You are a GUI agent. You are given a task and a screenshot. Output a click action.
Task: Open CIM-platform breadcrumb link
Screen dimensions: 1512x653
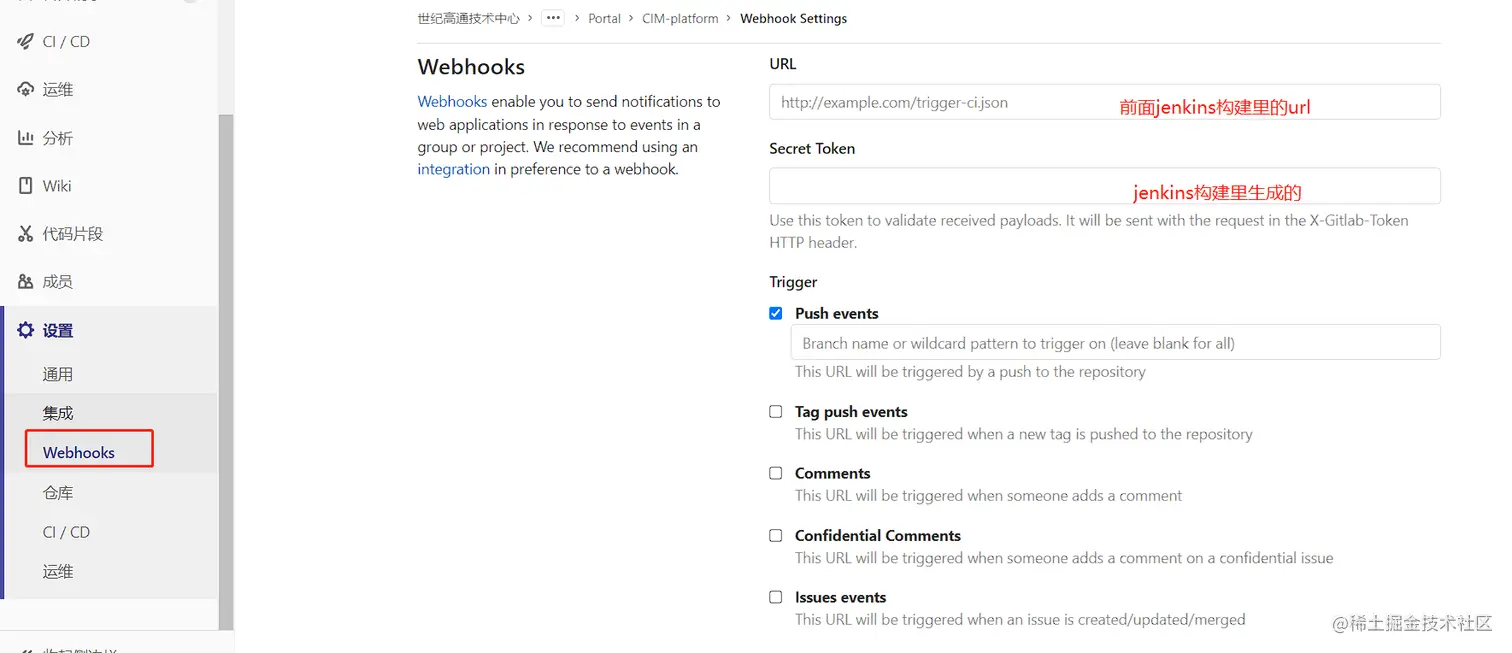pyautogui.click(x=680, y=18)
